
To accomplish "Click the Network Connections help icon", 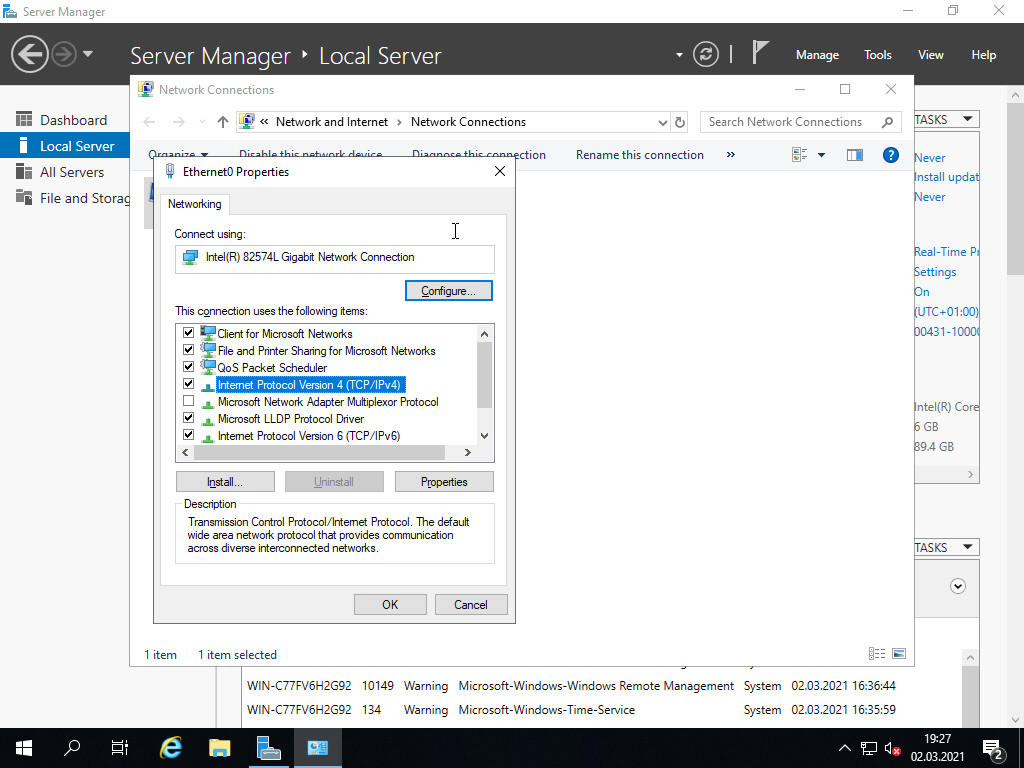I will [x=890, y=155].
